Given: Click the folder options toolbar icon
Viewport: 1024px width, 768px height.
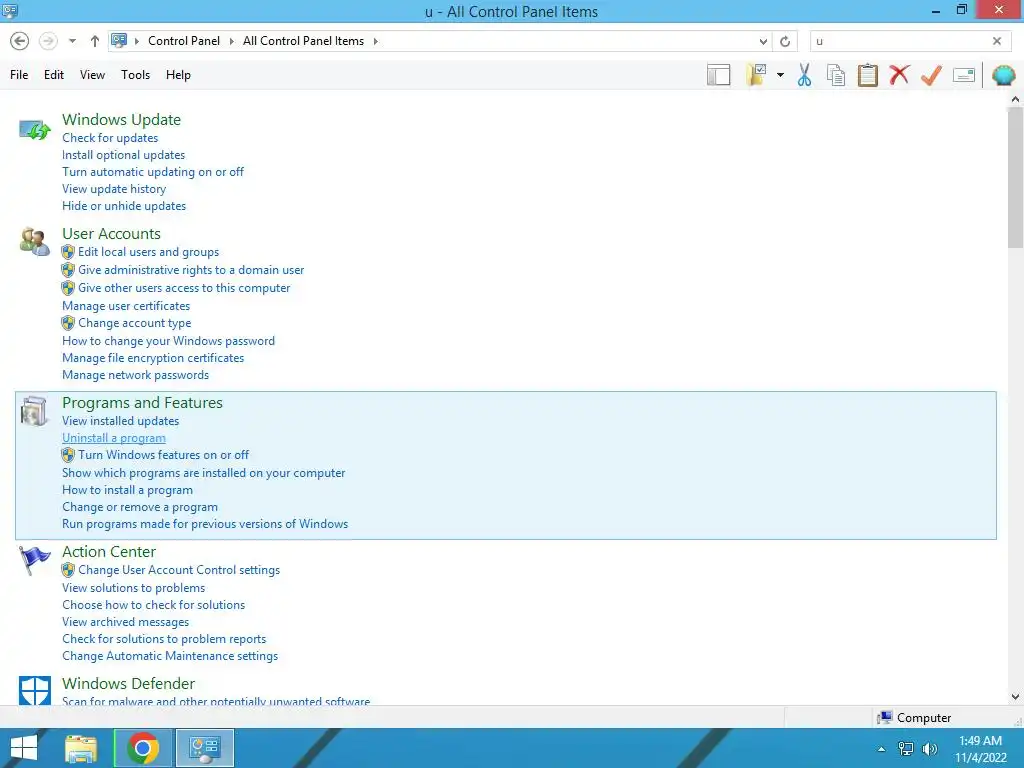Looking at the screenshot, I should pyautogui.click(x=756, y=75).
